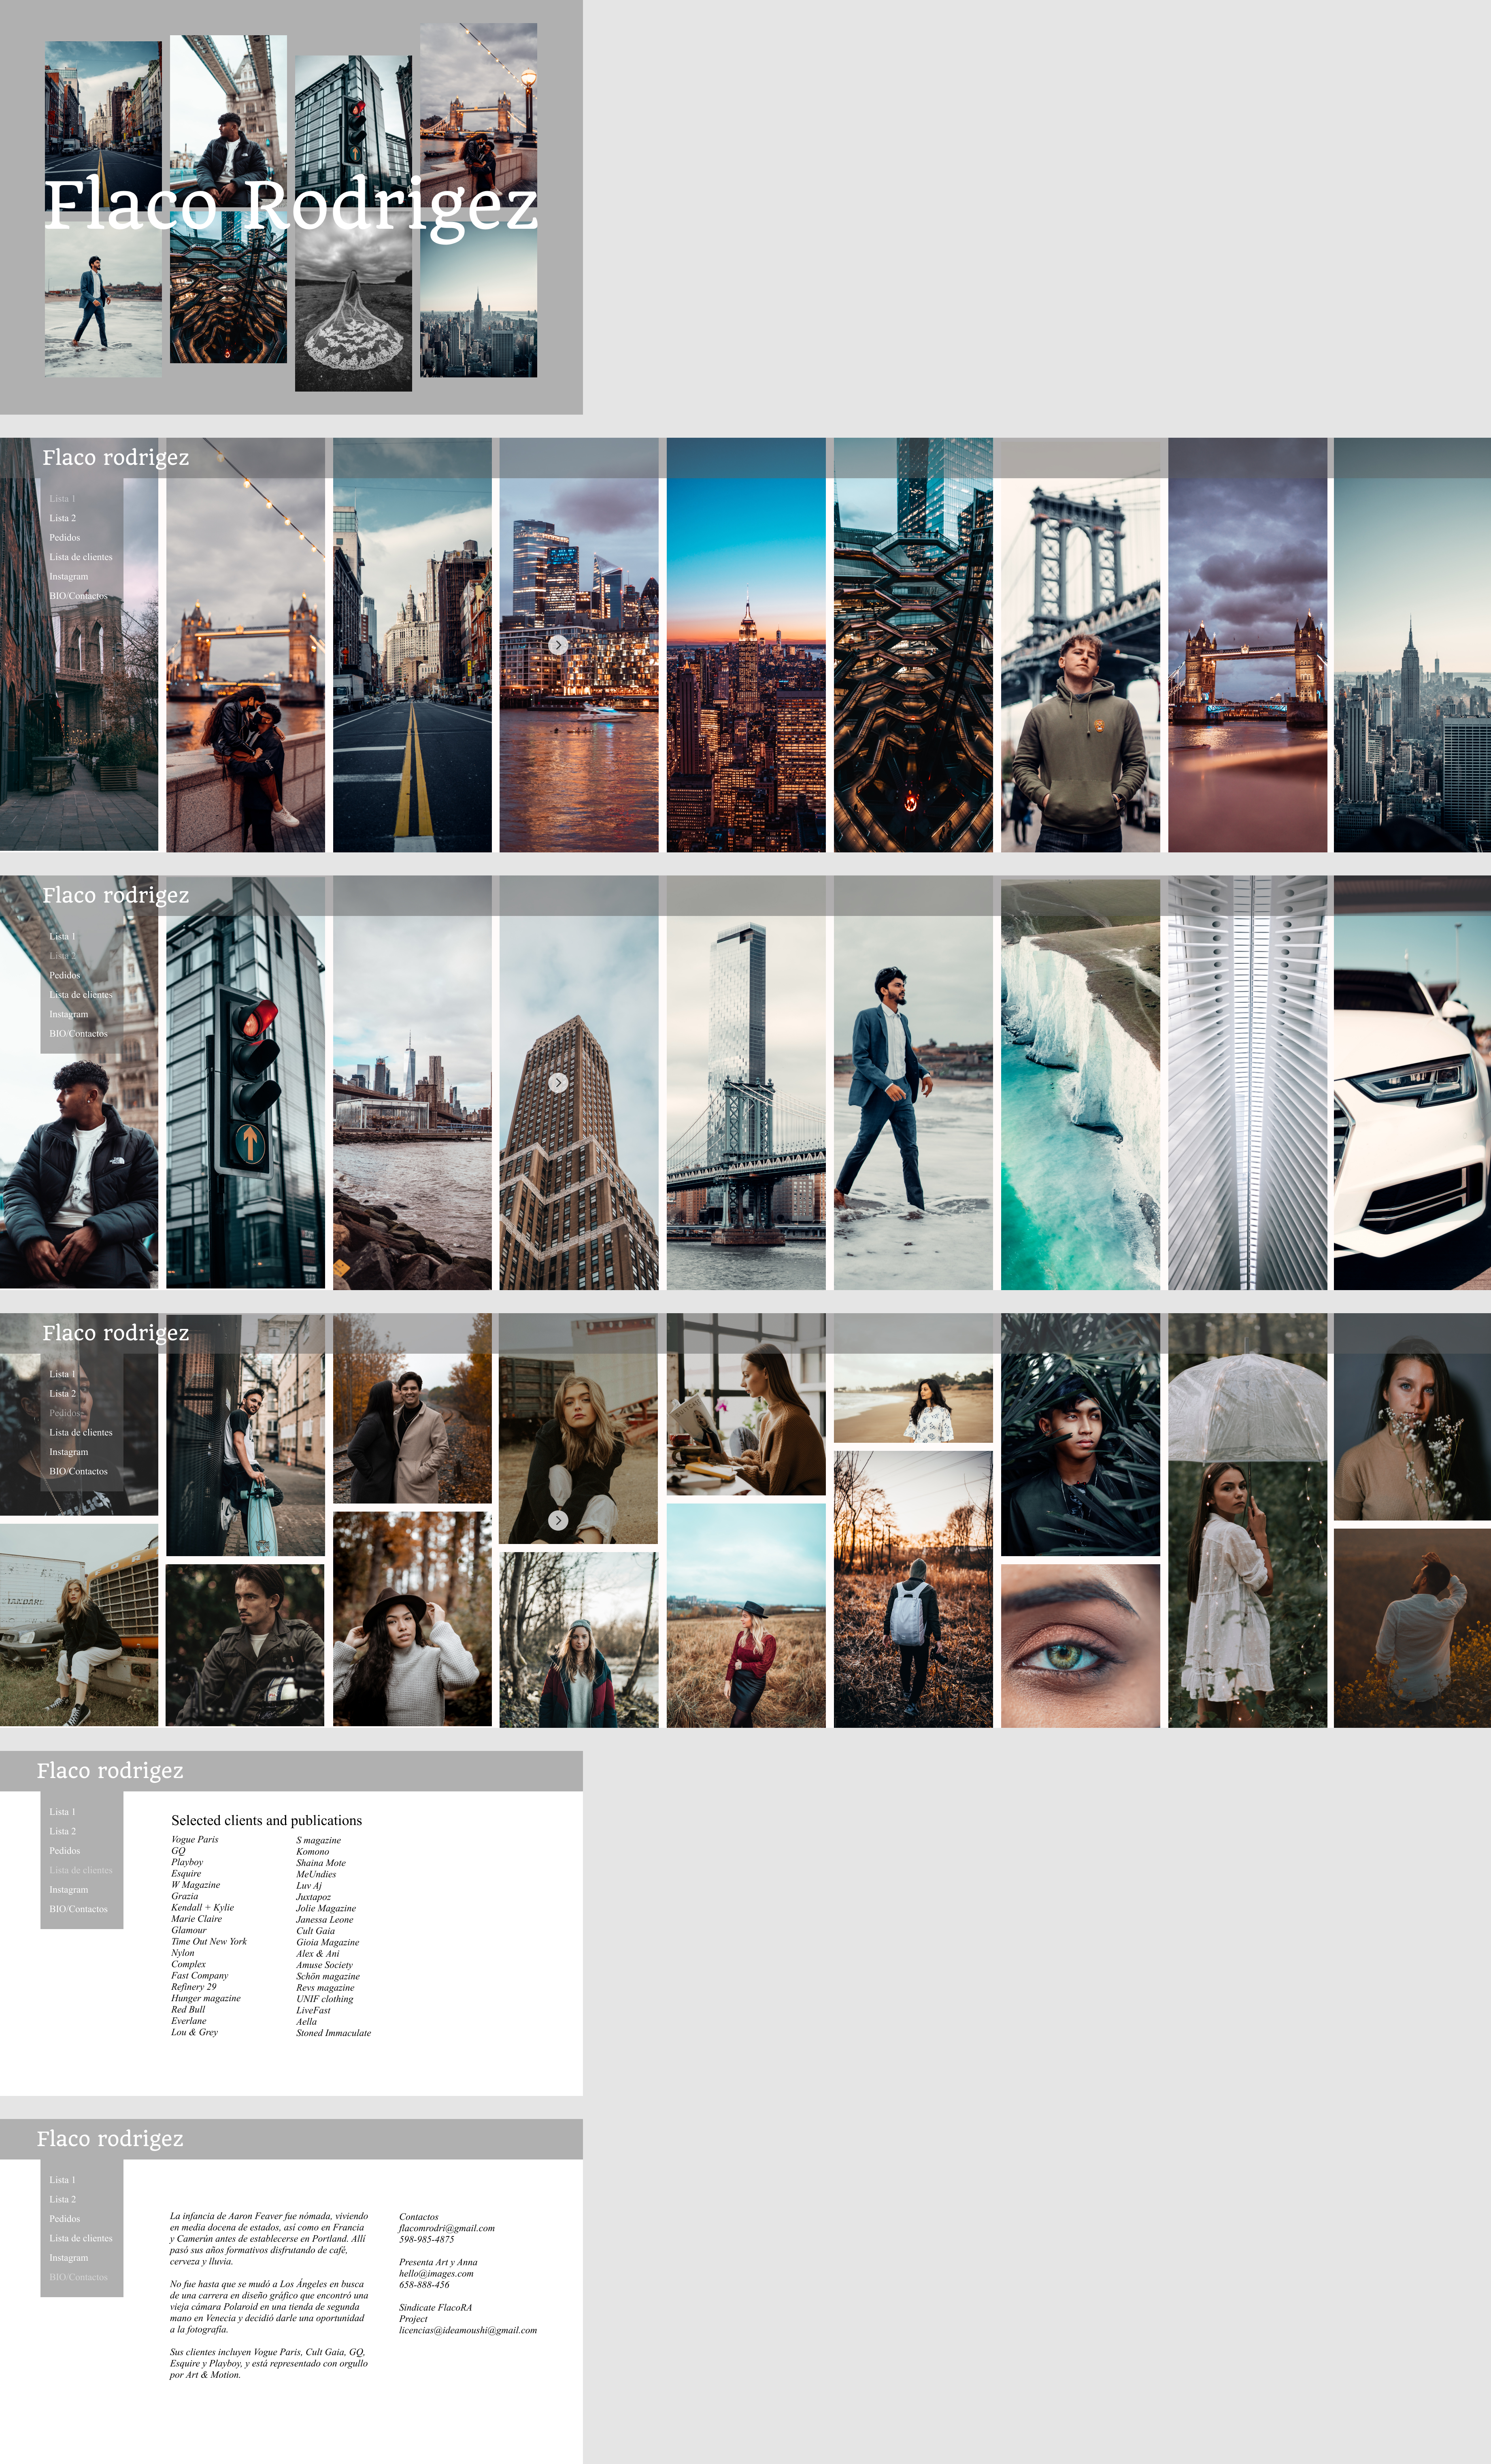This screenshot has height=2464, width=1491.
Task: Click the hello@images.com email
Action: [437, 2274]
